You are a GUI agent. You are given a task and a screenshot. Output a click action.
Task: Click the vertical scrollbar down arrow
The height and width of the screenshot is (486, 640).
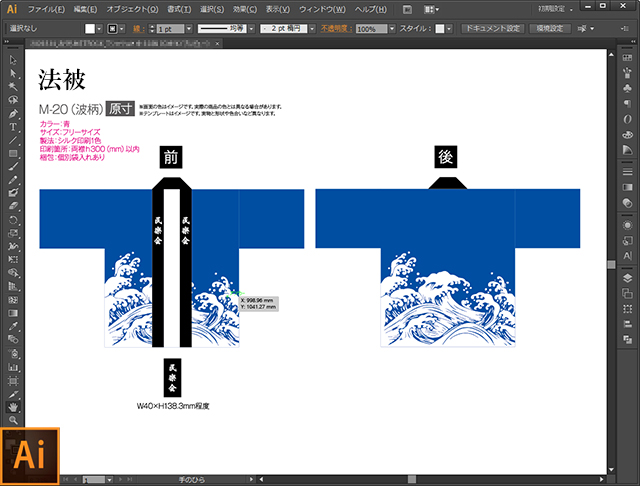point(611,470)
